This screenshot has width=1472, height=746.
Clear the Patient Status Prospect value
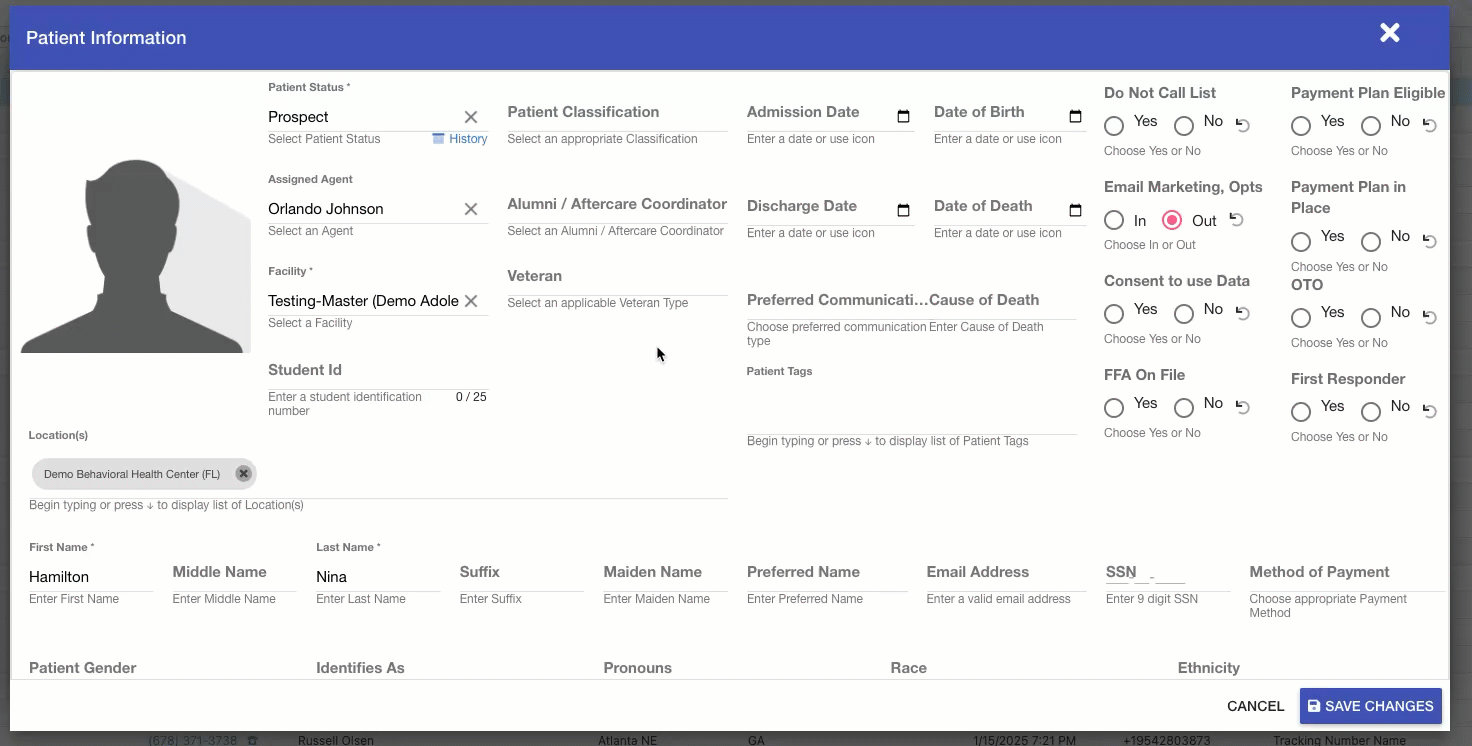click(470, 117)
